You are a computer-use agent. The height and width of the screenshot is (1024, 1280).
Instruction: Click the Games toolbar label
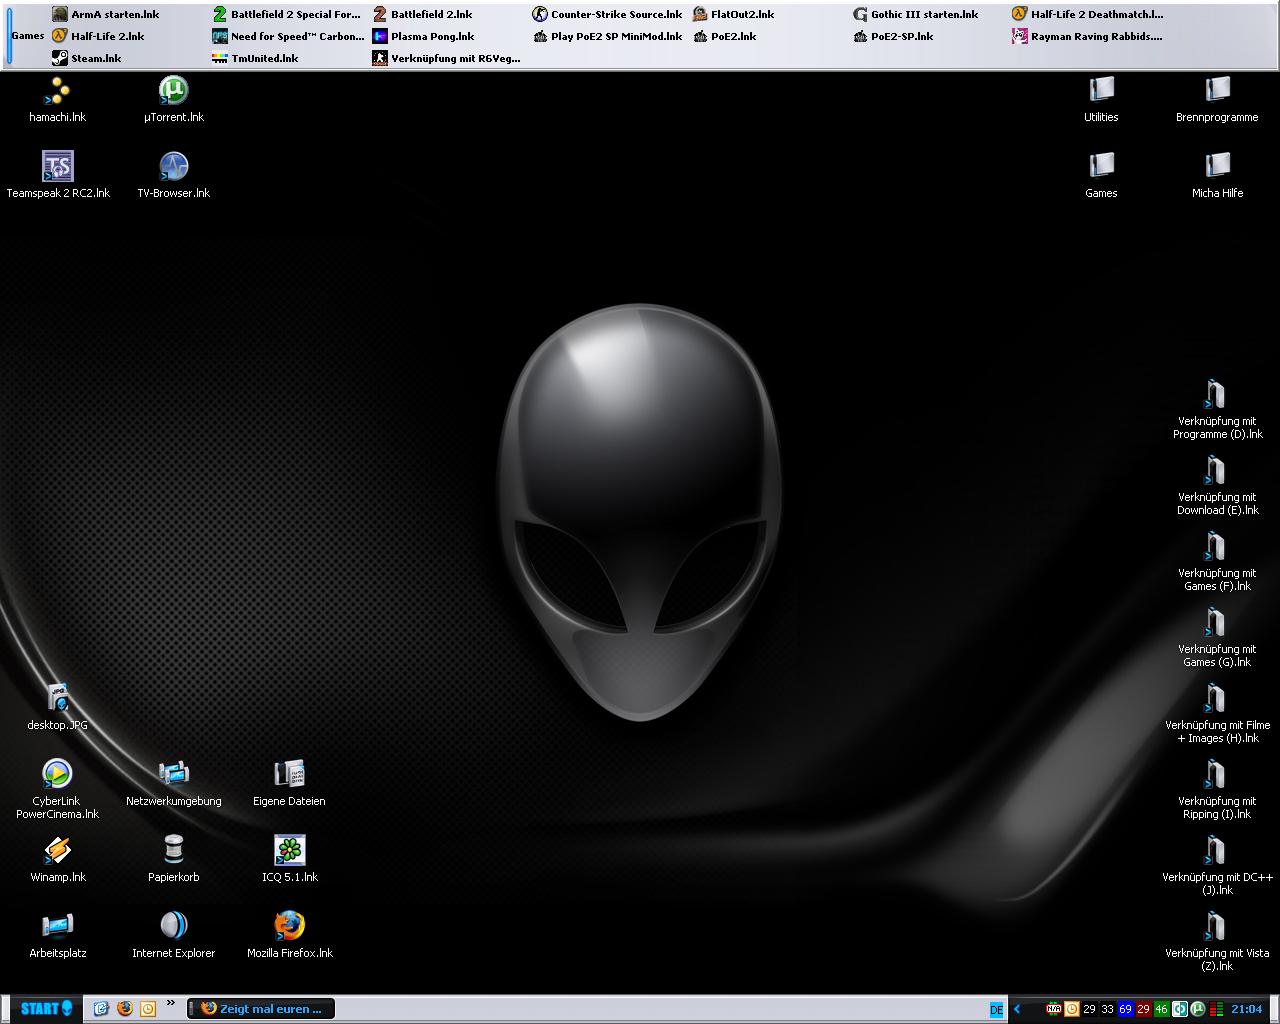coord(28,36)
